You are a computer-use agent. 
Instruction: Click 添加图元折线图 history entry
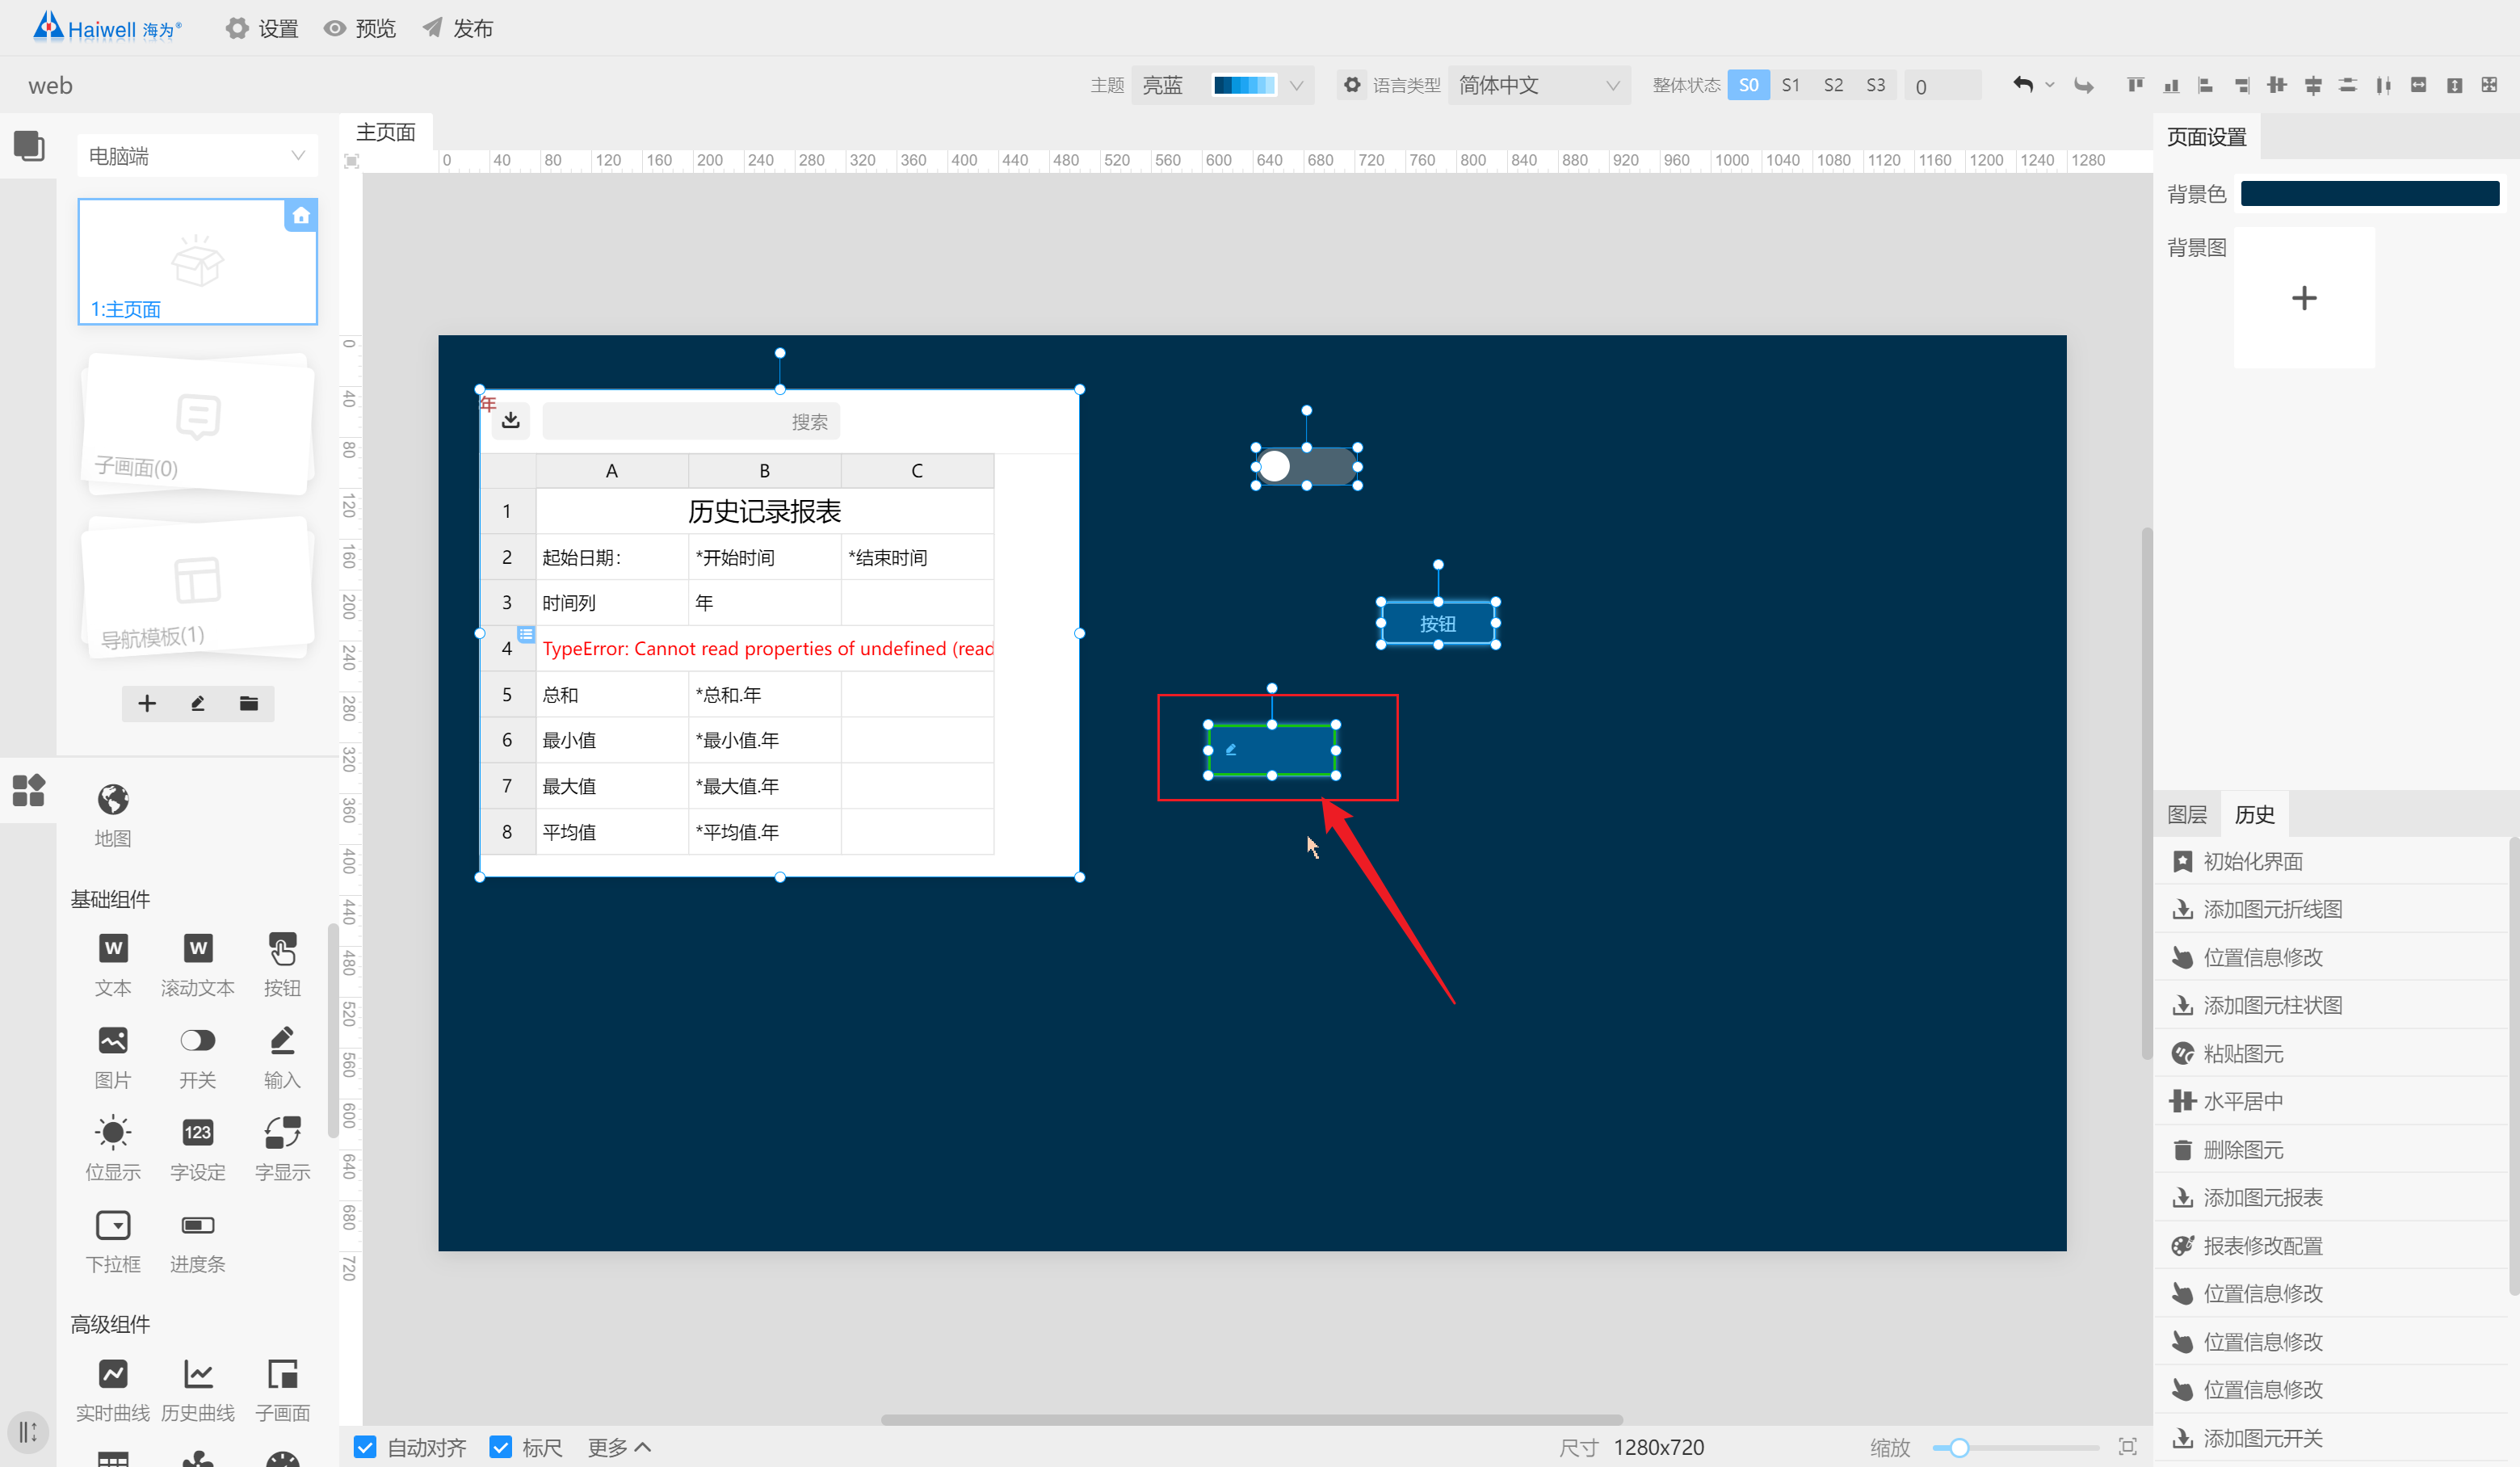[x=2333, y=908]
